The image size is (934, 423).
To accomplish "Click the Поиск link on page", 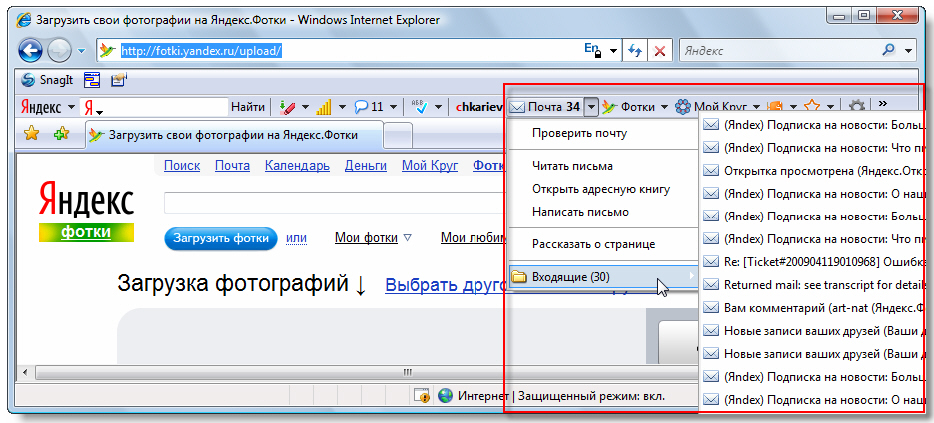I will click(182, 166).
